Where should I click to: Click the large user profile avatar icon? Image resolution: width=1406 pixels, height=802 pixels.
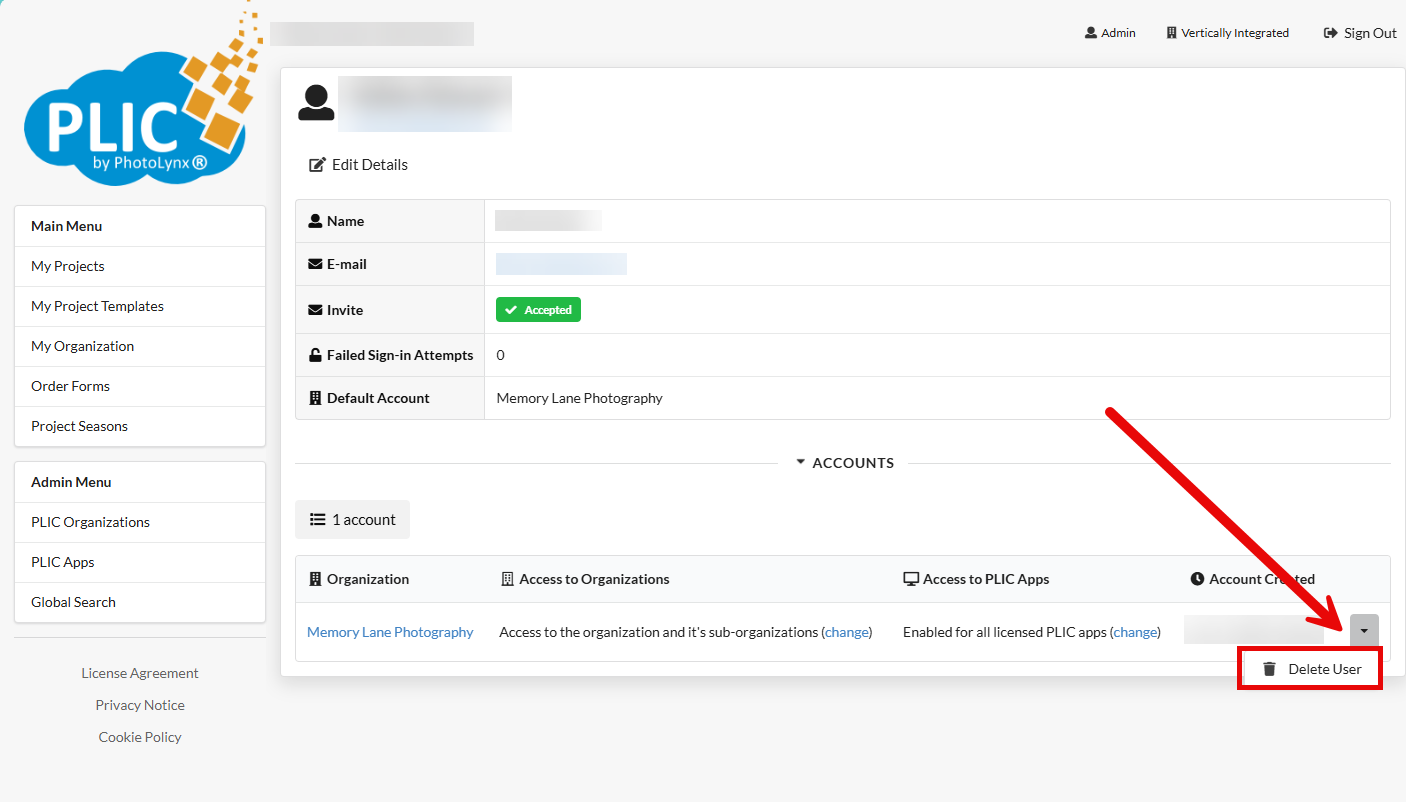coord(316,103)
